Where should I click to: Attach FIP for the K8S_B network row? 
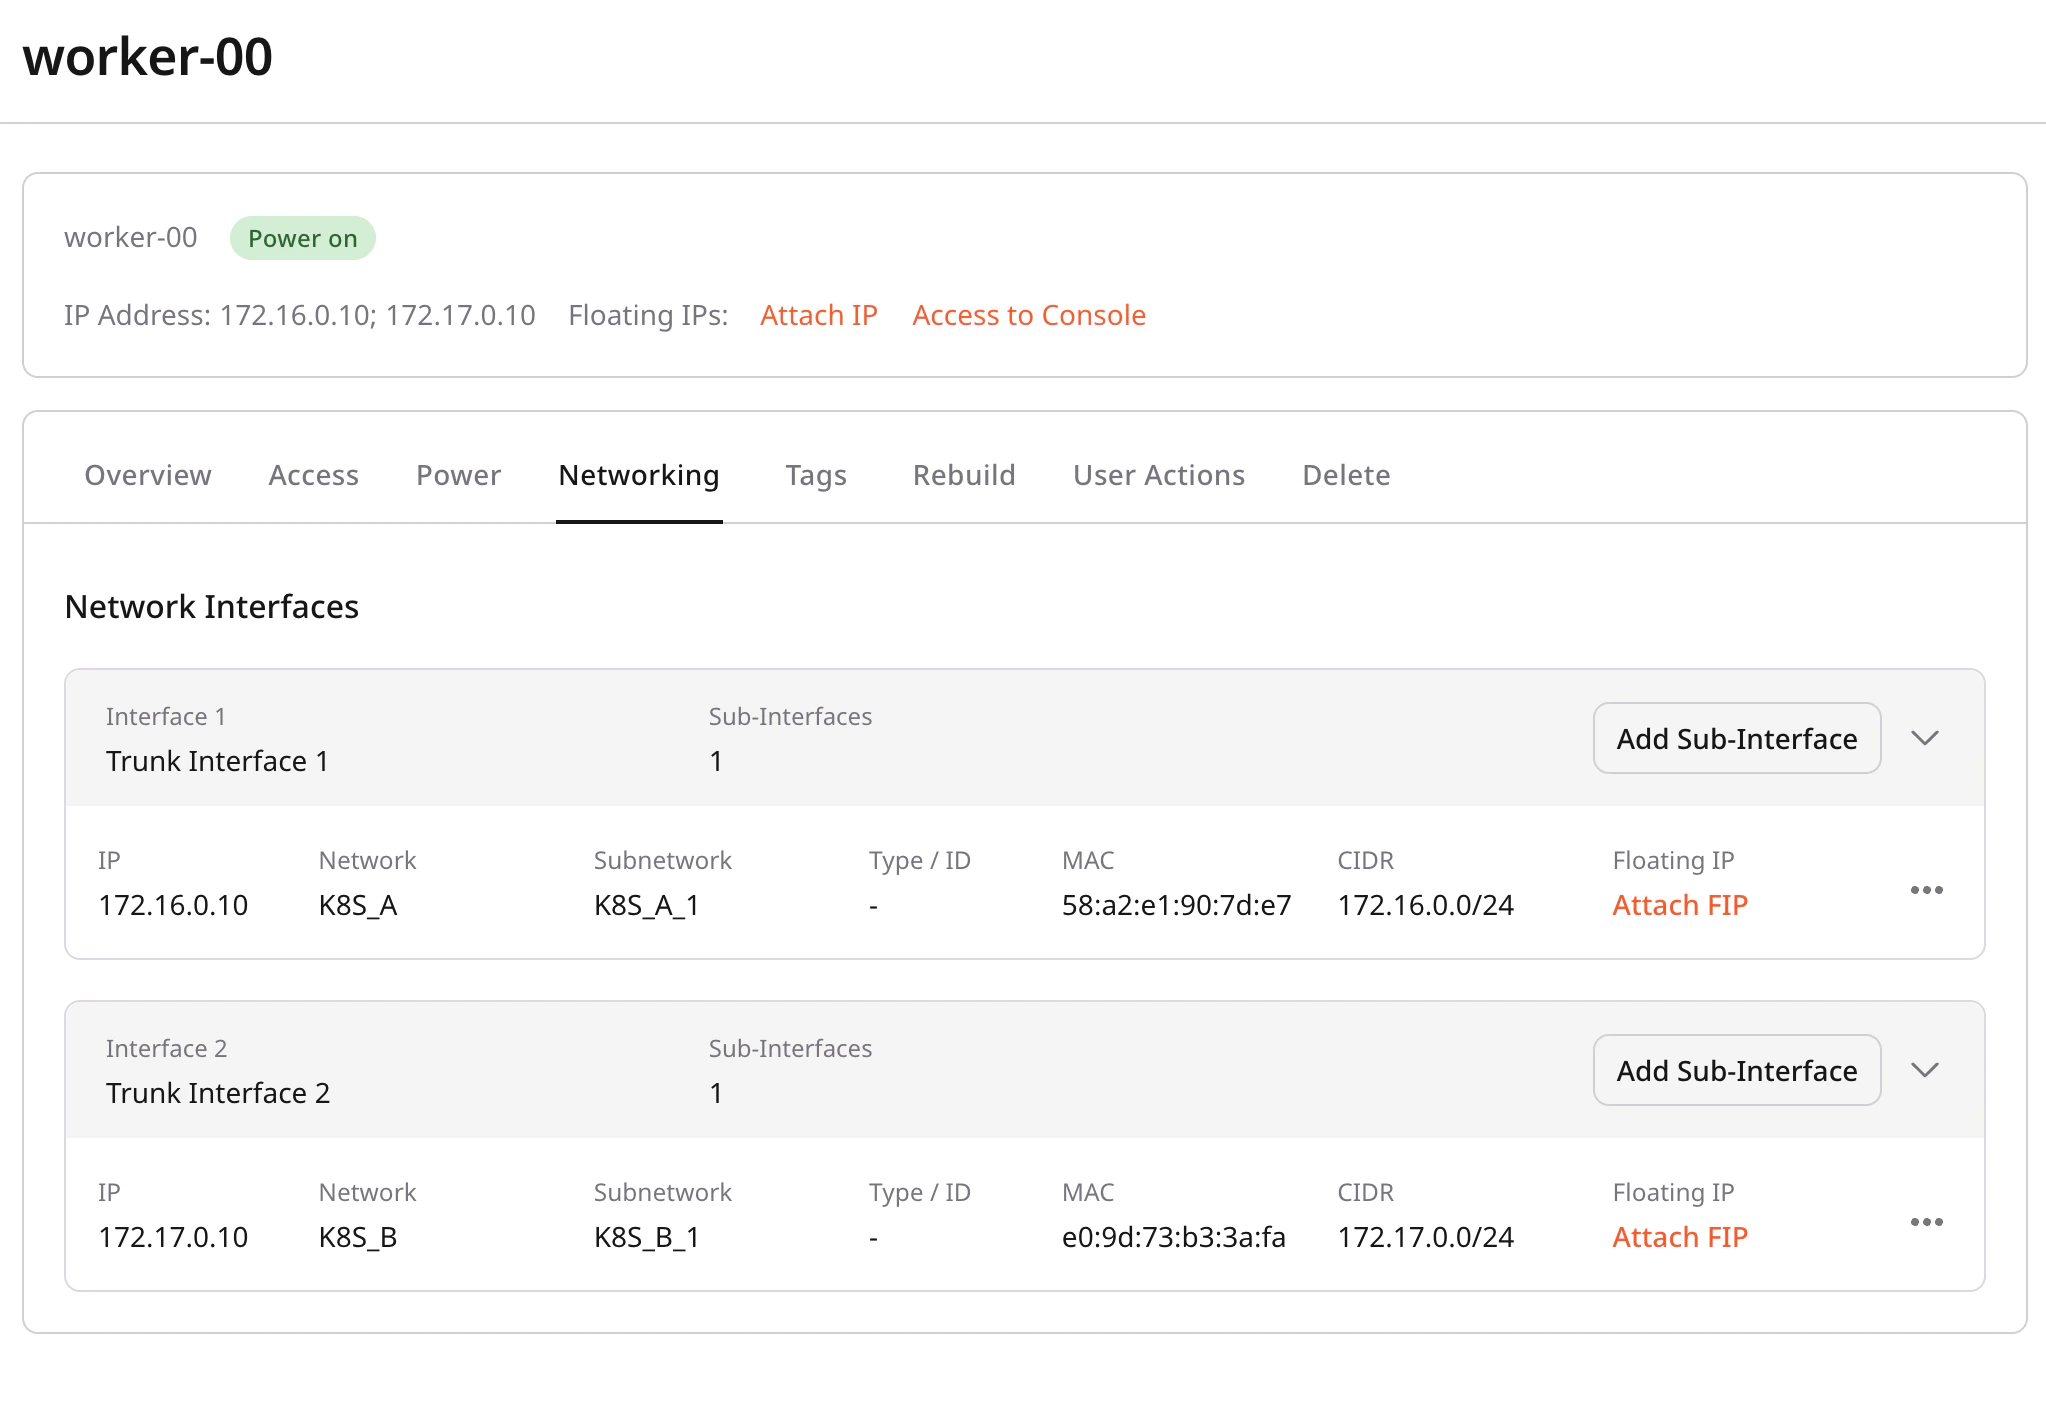pos(1680,1237)
